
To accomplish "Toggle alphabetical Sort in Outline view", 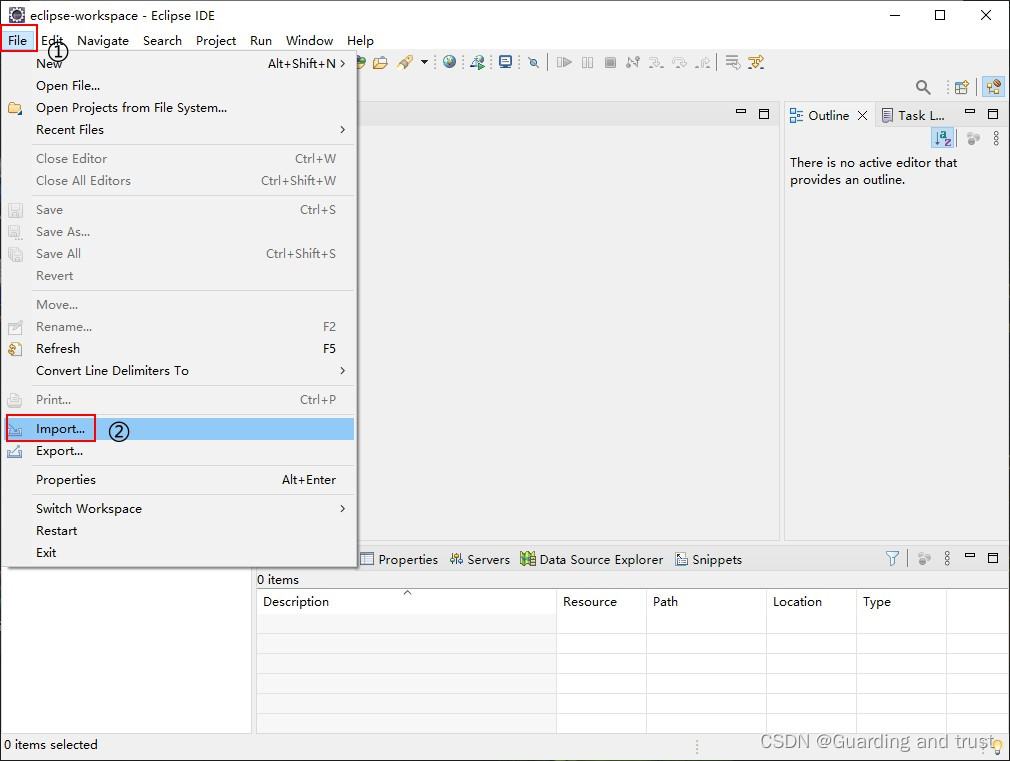I will (x=944, y=138).
